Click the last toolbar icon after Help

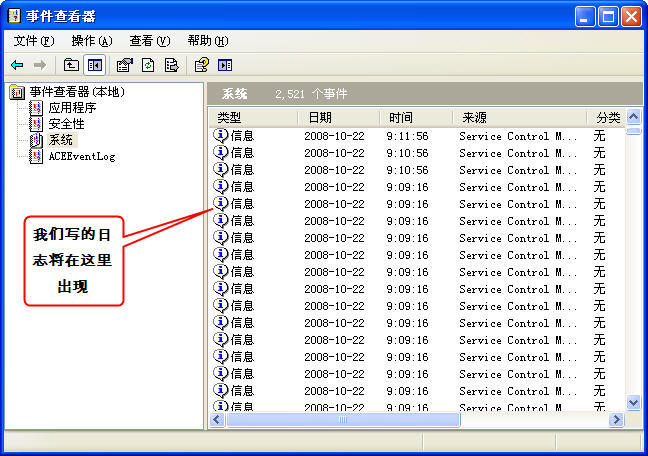pyautogui.click(x=225, y=65)
